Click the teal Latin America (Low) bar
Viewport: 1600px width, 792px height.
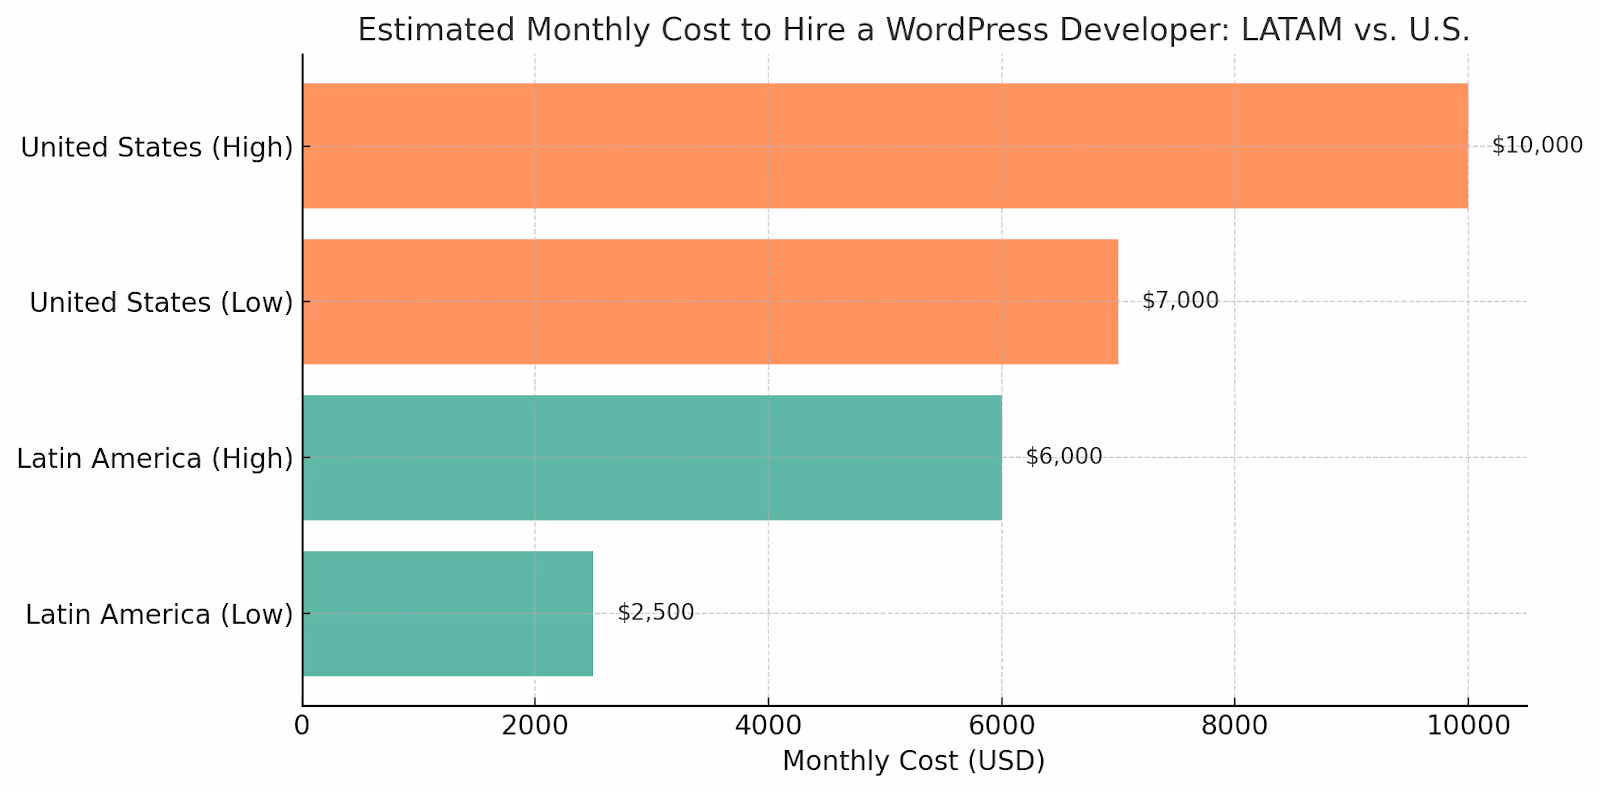448,613
